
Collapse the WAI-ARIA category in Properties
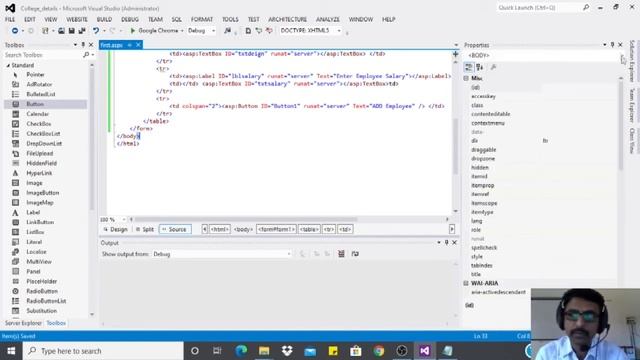click(x=466, y=283)
